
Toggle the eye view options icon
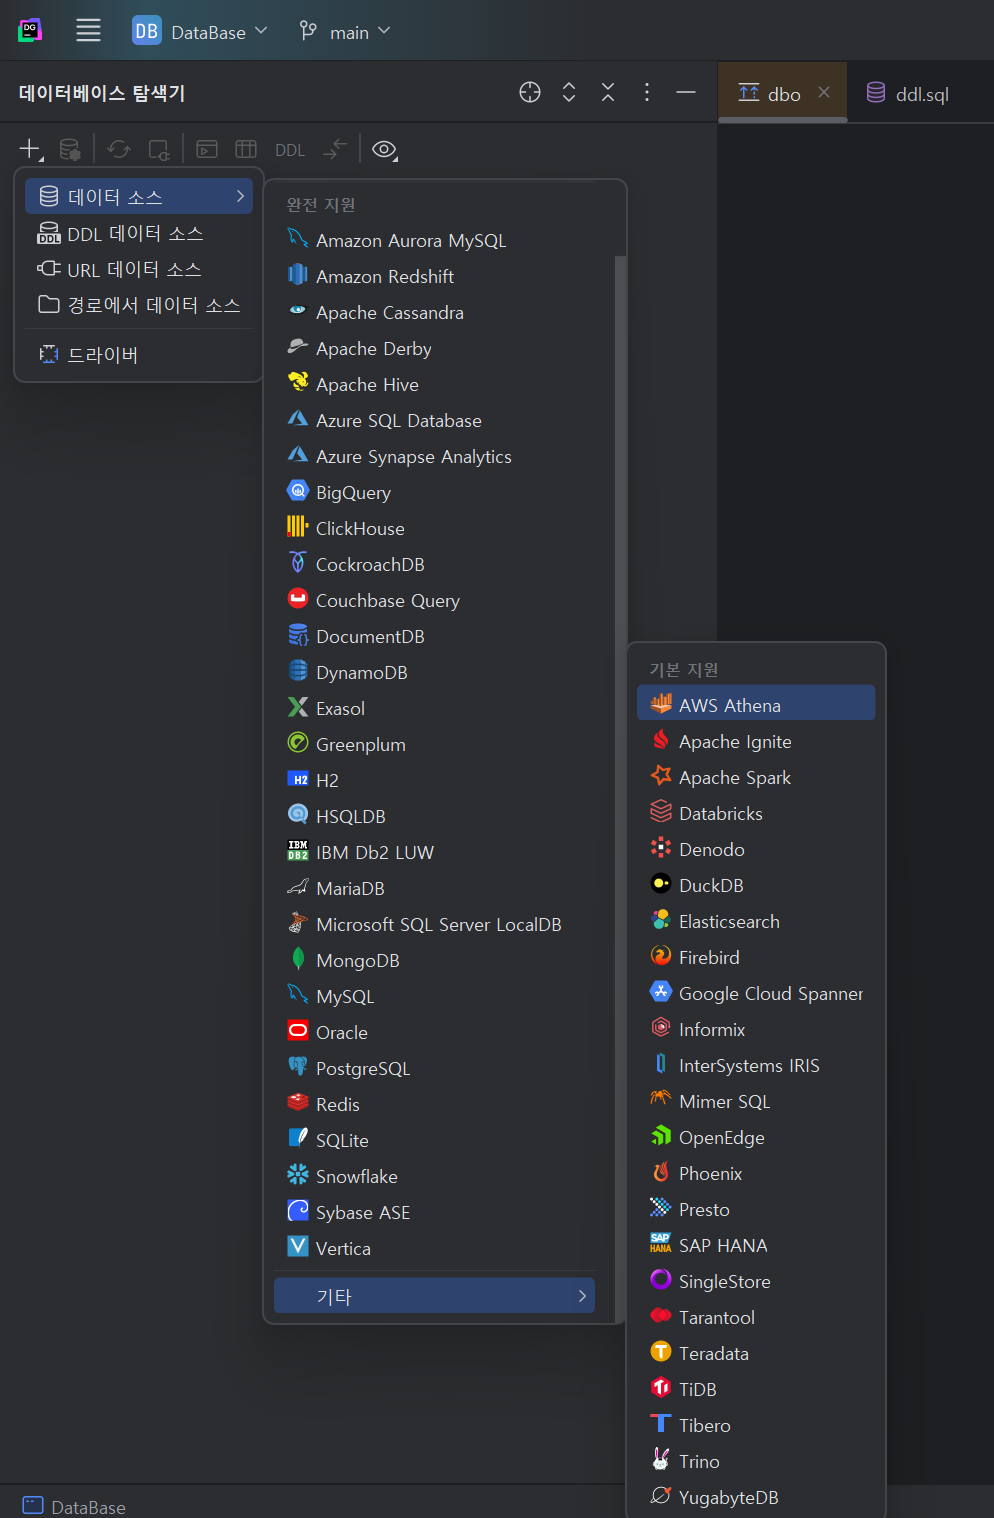384,149
